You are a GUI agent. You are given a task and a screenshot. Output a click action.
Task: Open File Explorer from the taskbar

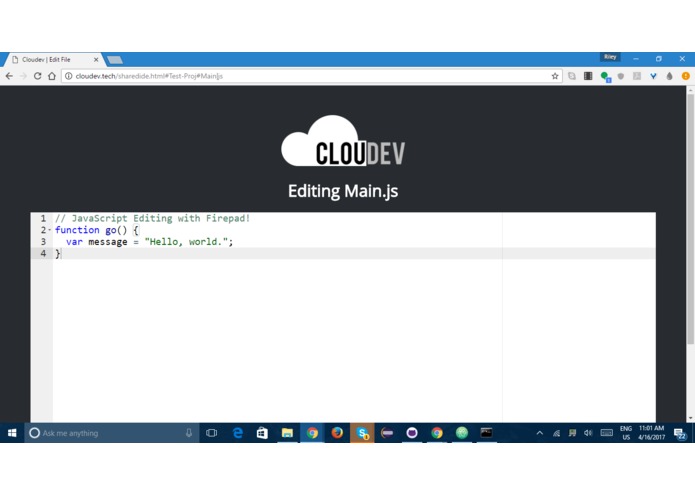pos(287,433)
